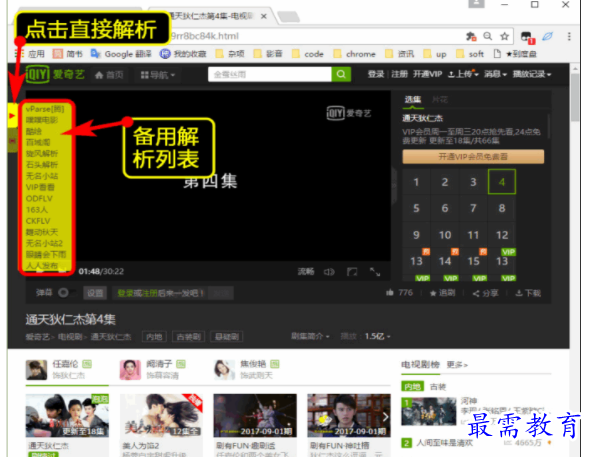589x457 pixels.
Task: Click the 分享 share button
Action: 485,293
